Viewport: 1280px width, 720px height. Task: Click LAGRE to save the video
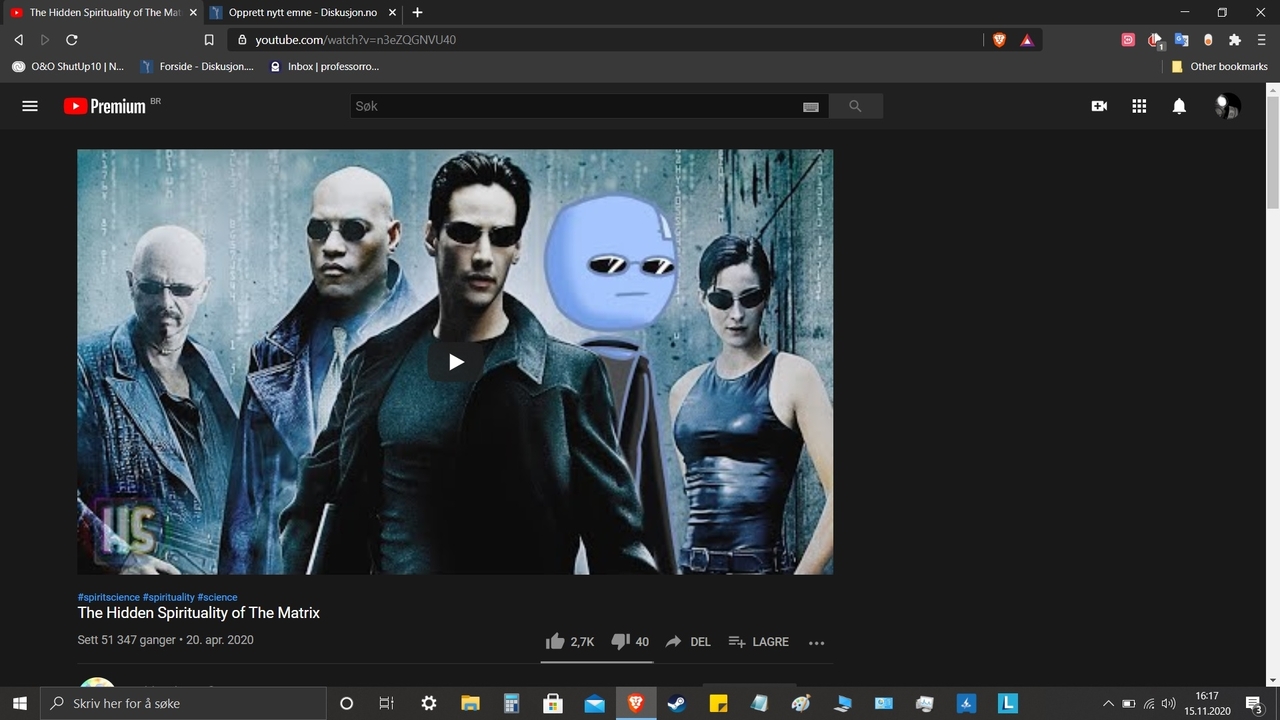click(759, 642)
